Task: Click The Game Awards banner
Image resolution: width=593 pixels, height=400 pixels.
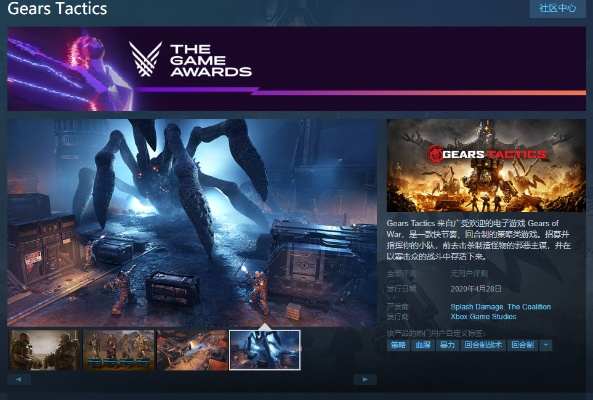Action: (296, 68)
